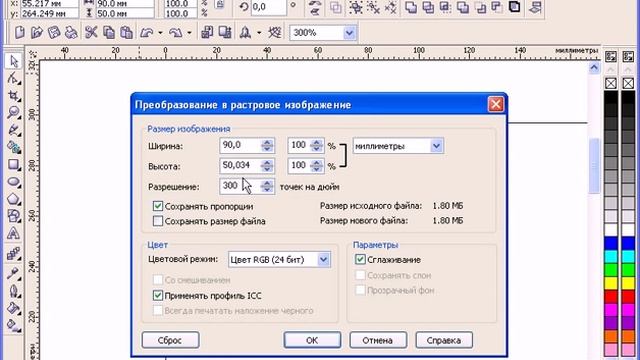640x360 pixels.
Task: Open the миллиметры units dropdown
Action: point(436,146)
